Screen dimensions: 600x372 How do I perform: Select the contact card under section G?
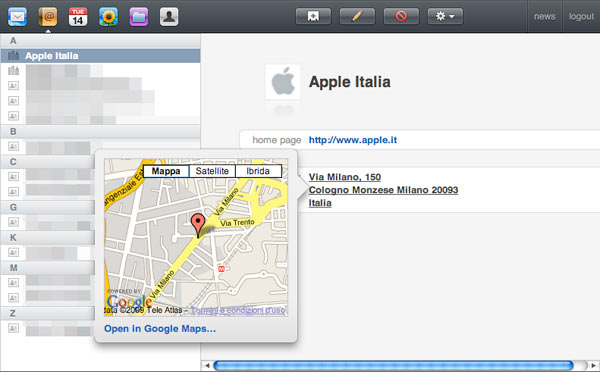(47, 222)
